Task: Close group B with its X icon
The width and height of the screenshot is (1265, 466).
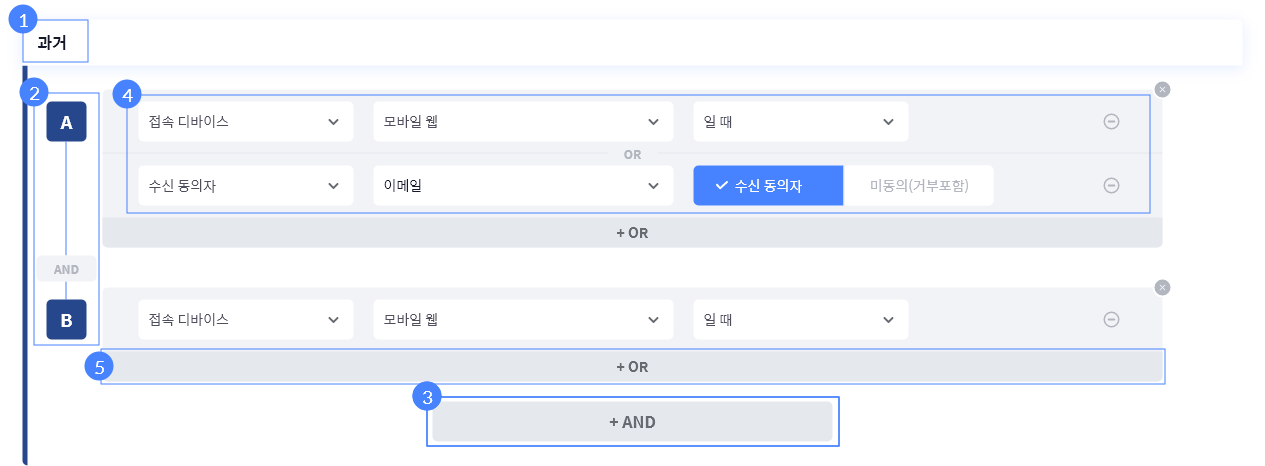Action: [x=1161, y=287]
